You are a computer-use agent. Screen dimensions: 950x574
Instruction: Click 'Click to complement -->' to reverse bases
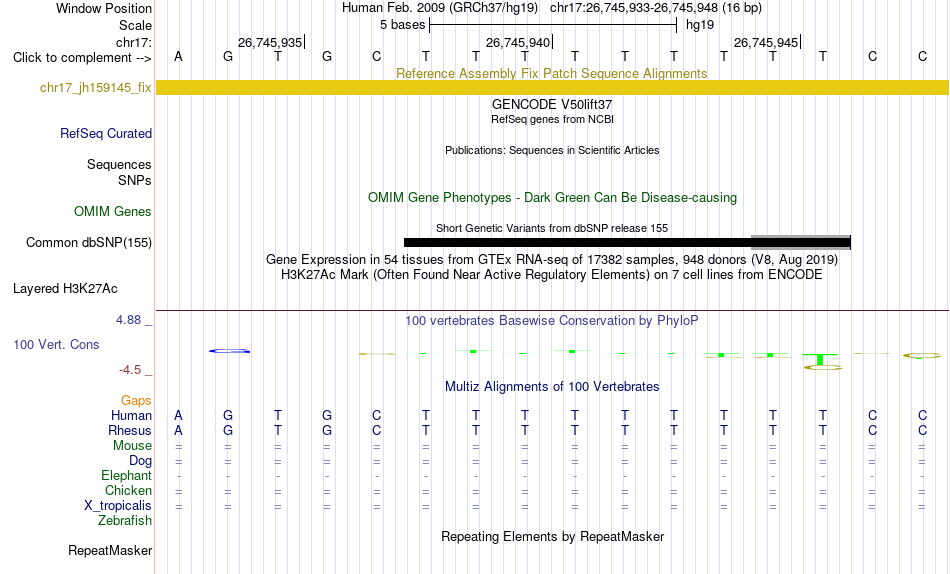82,58
